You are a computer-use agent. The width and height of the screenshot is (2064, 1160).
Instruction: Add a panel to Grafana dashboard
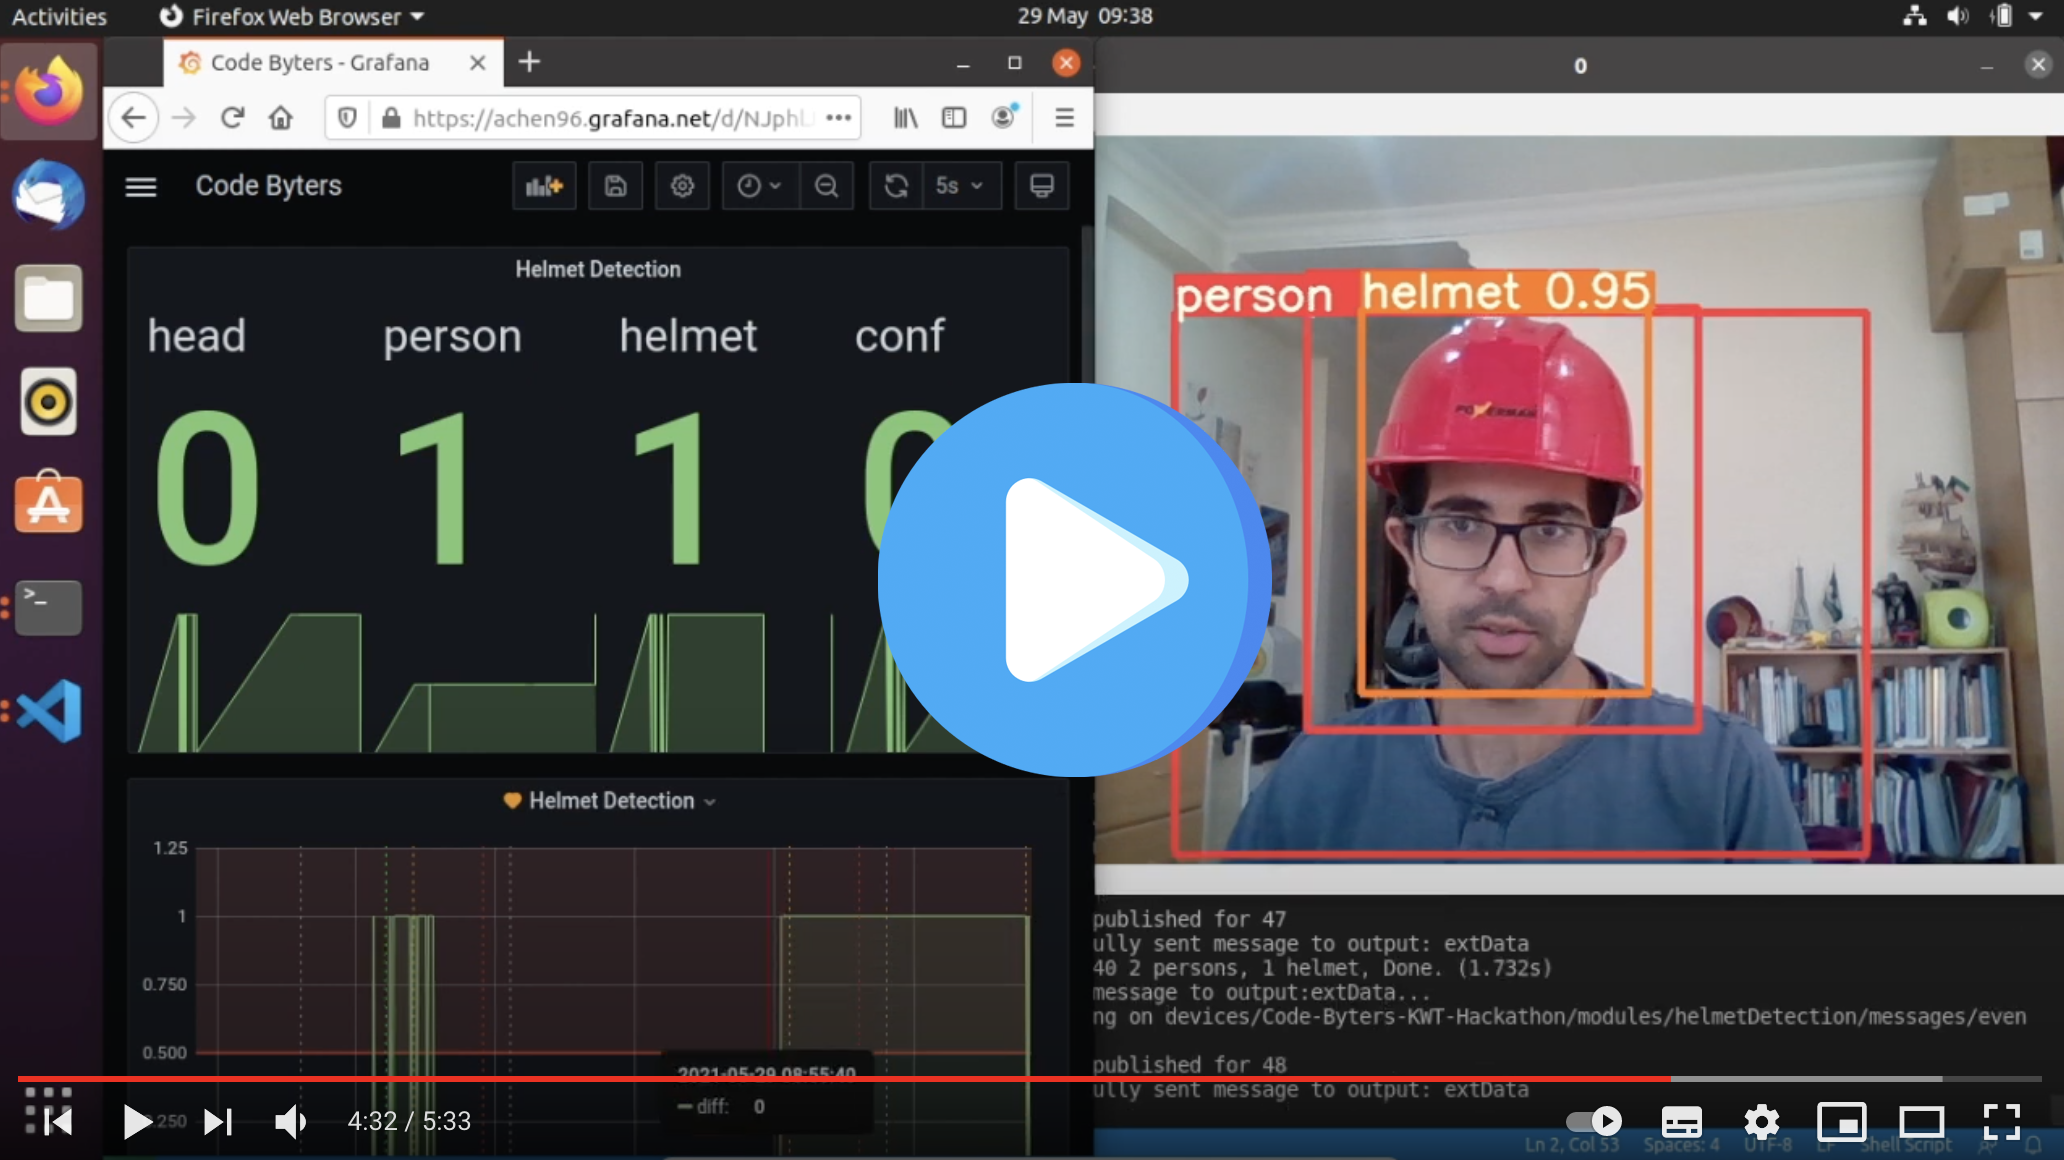[545, 186]
